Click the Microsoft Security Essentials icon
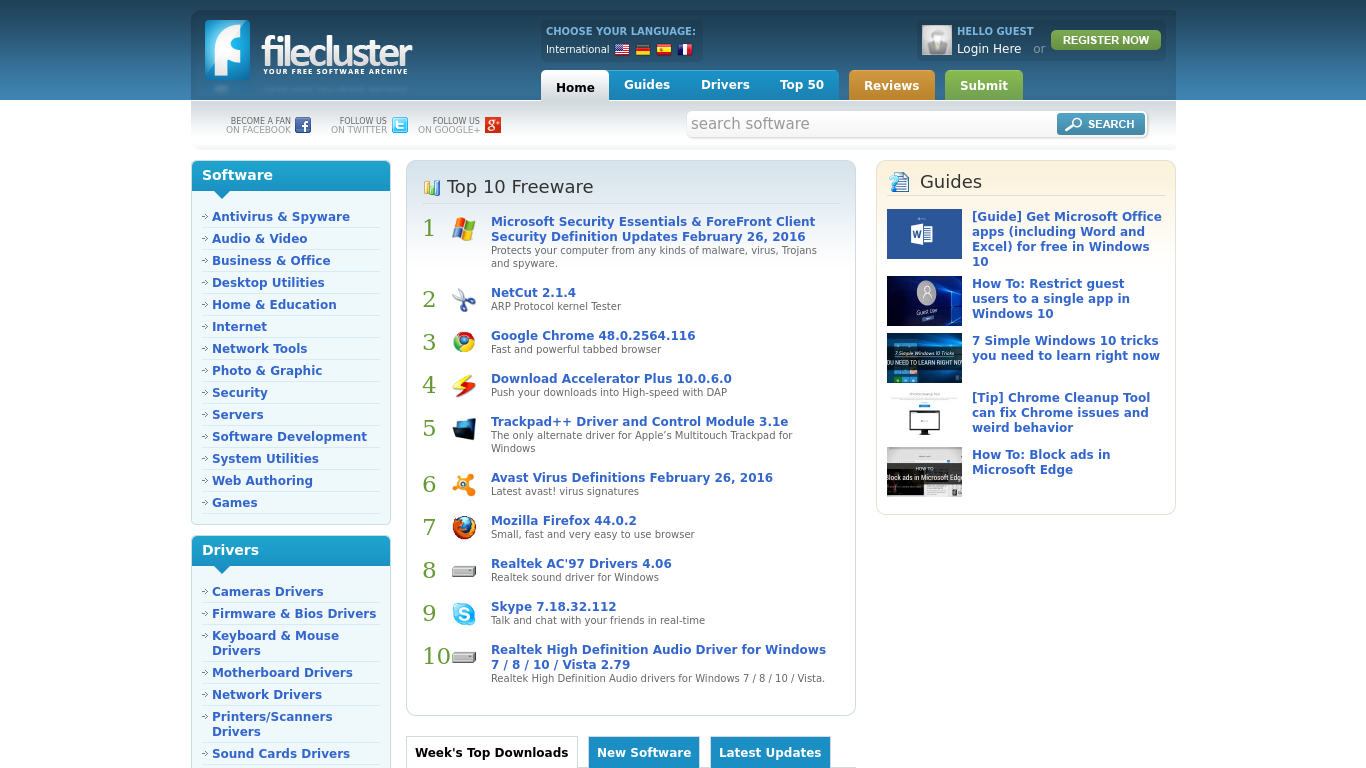The image size is (1366, 768). 464,229
